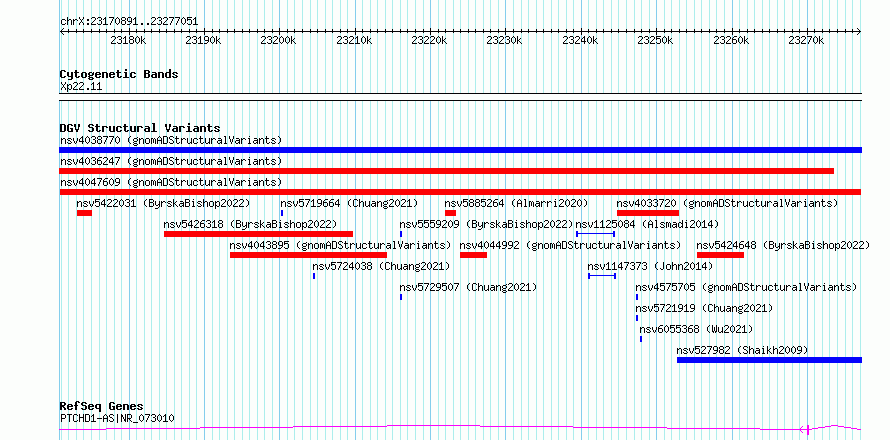The height and width of the screenshot is (440, 890).
Task: Click the red nsv5424648 variant bar
Action: (720, 255)
